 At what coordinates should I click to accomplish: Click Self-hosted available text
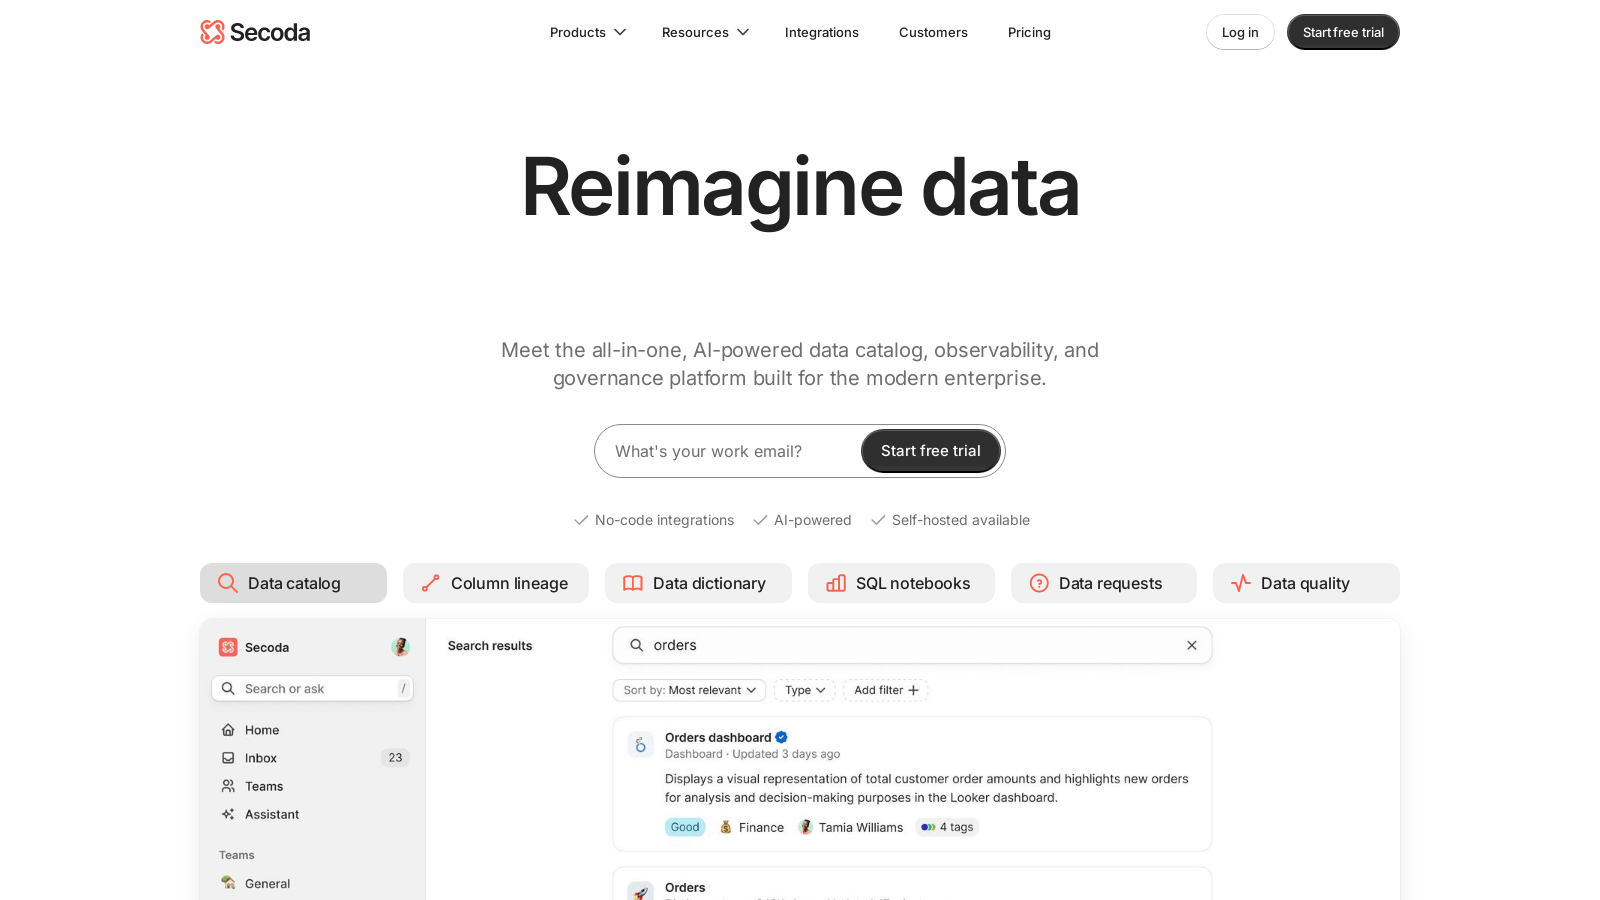(961, 520)
